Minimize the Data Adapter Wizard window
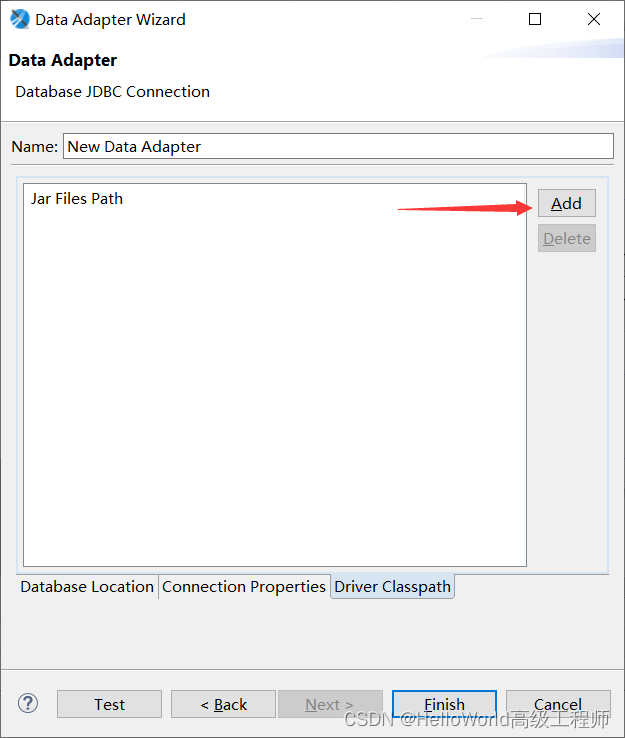Screen dimensions: 625x738 477,19
